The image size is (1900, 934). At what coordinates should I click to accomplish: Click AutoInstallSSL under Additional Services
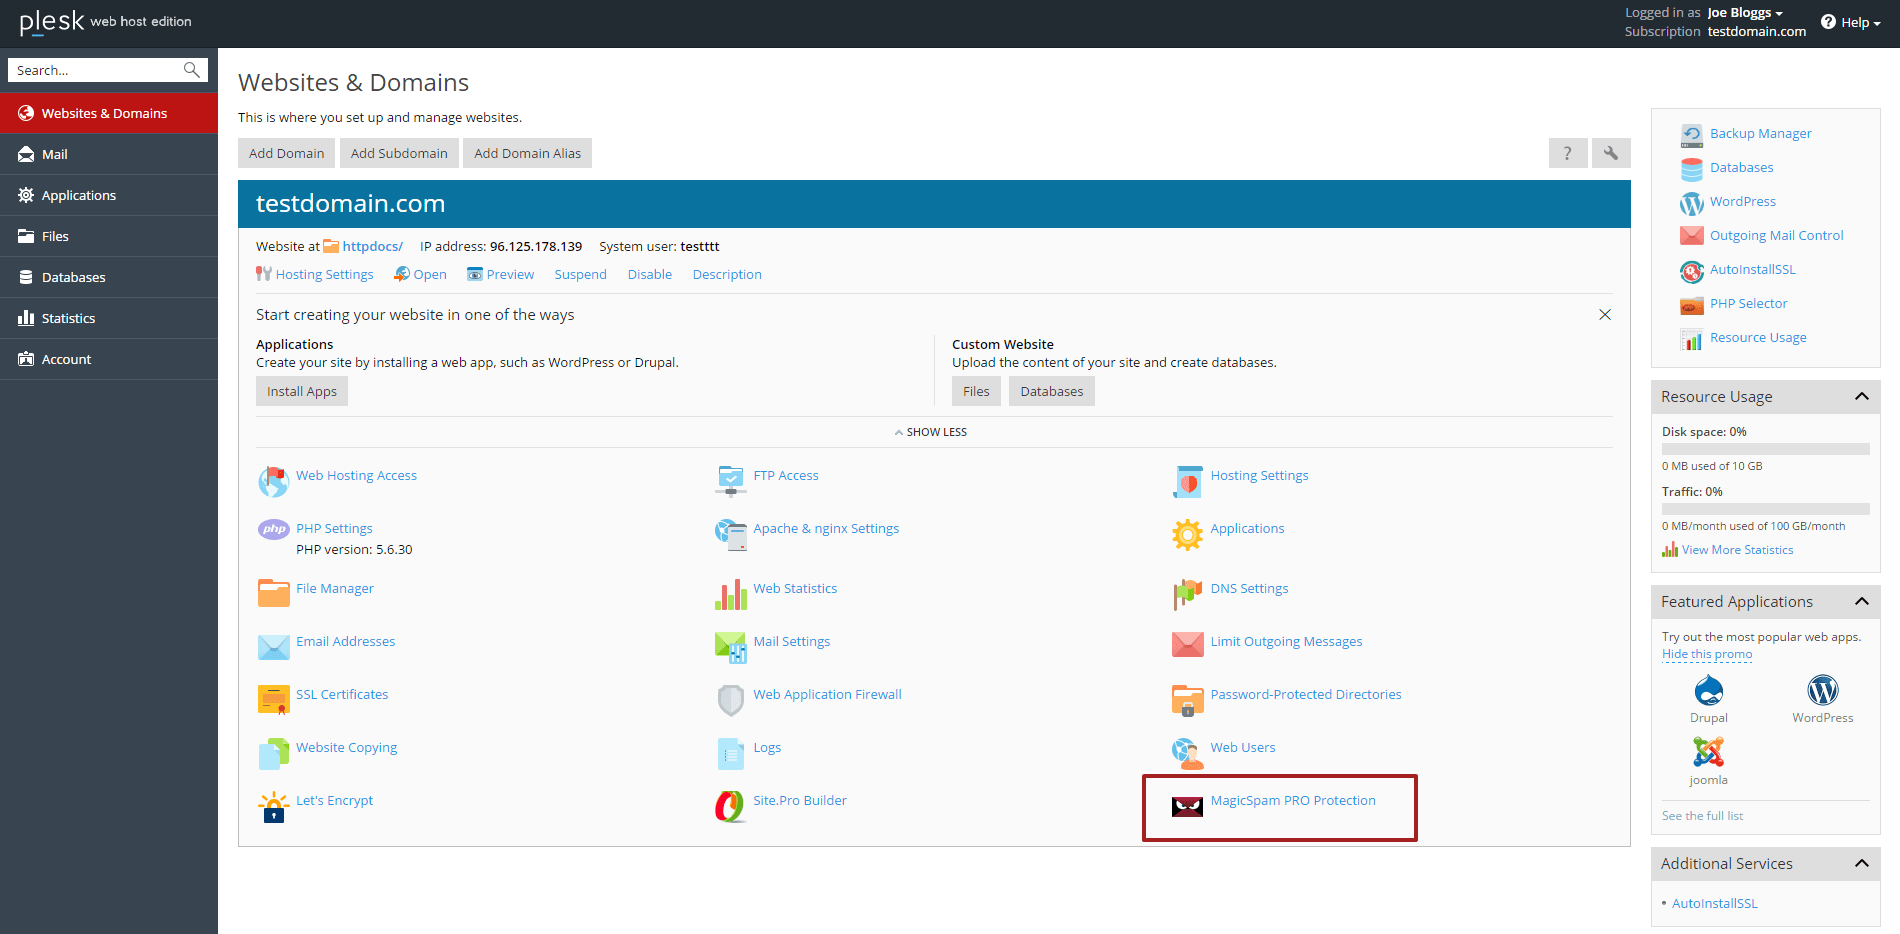coord(1714,903)
